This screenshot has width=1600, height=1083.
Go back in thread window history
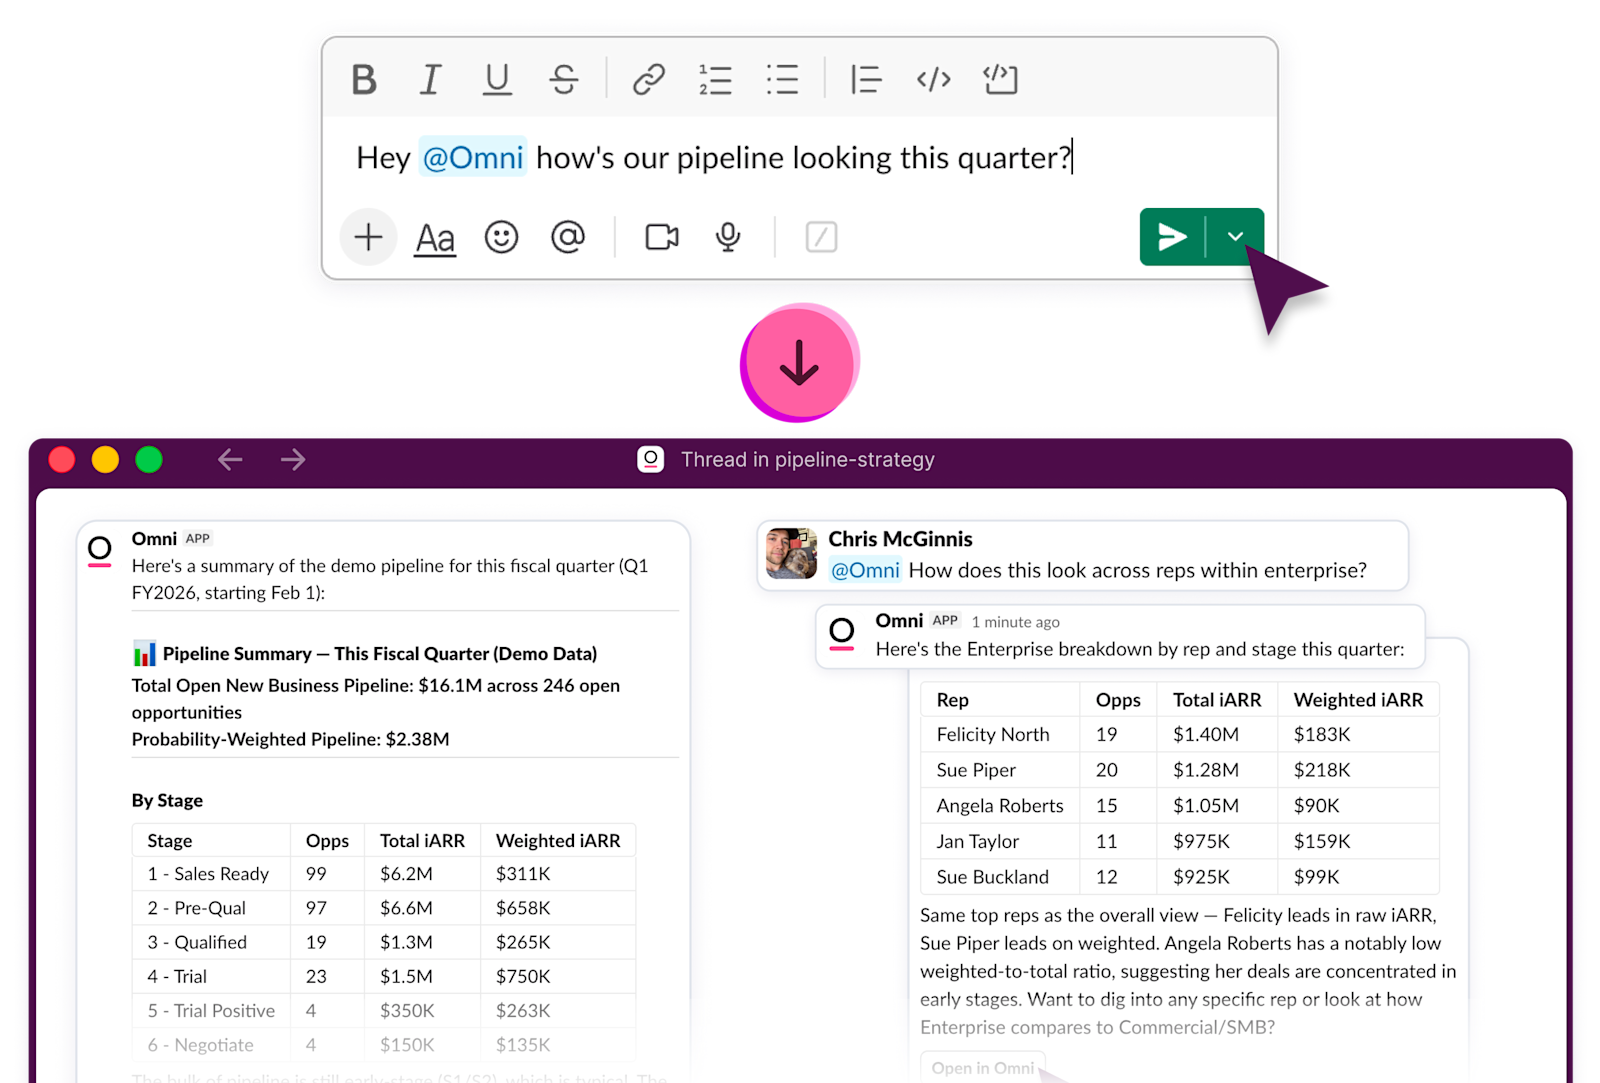(230, 459)
